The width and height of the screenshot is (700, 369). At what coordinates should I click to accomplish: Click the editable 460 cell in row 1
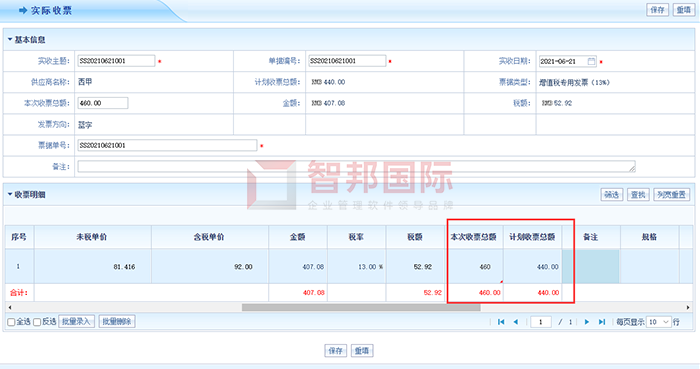[x=474, y=267]
